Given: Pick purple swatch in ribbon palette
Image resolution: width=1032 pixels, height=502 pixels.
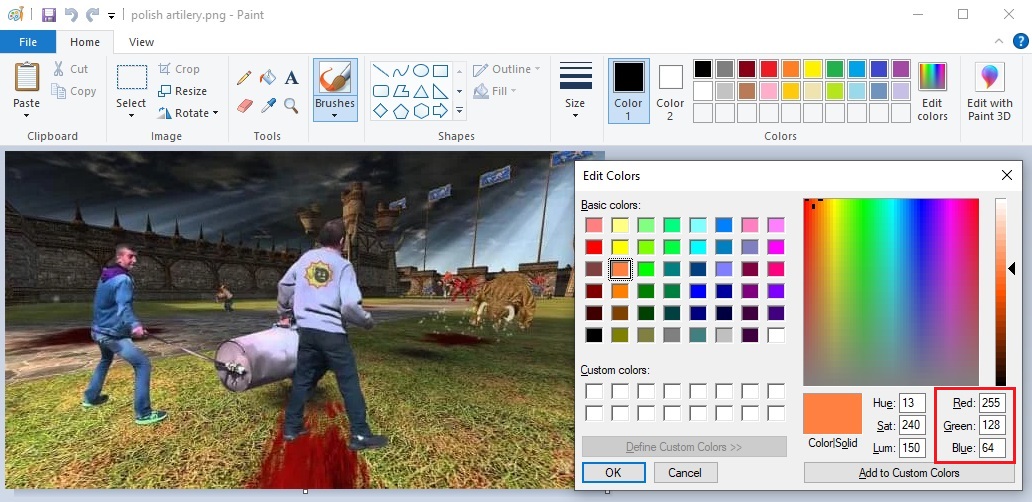Looking at the screenshot, I should tap(901, 68).
